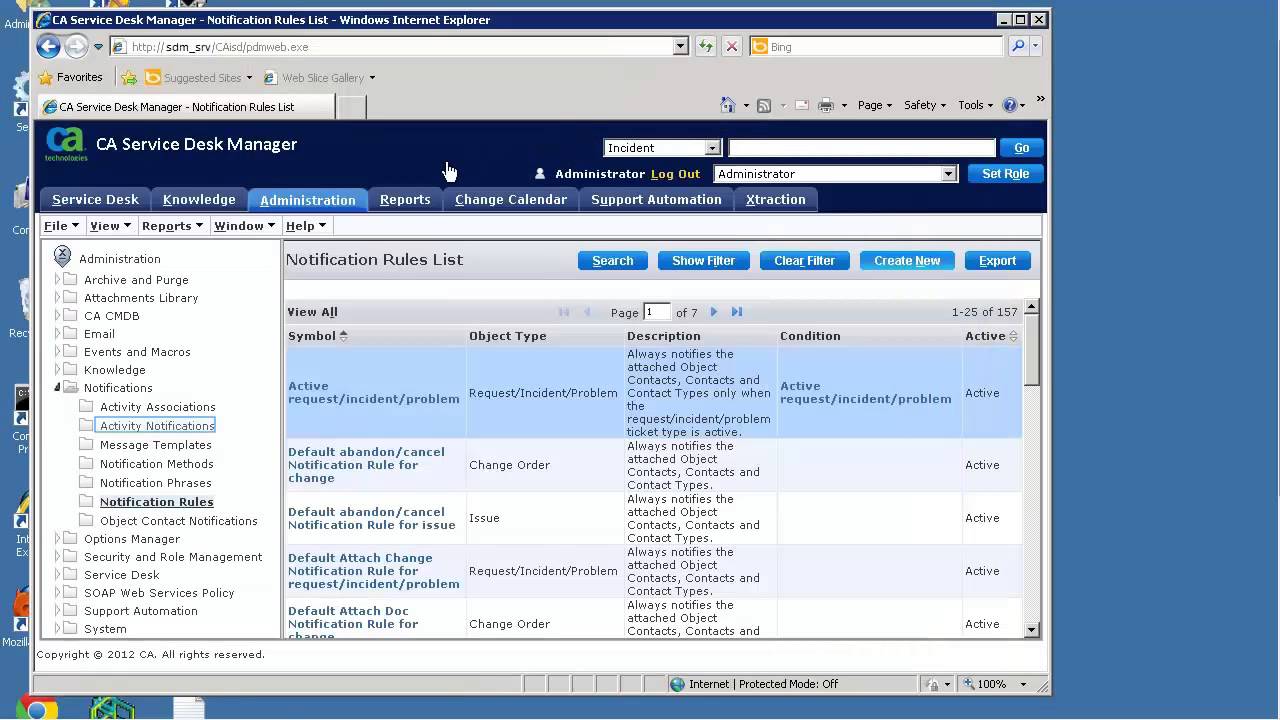The image size is (1280, 720).
Task: Open the Window menu
Action: pos(244,226)
